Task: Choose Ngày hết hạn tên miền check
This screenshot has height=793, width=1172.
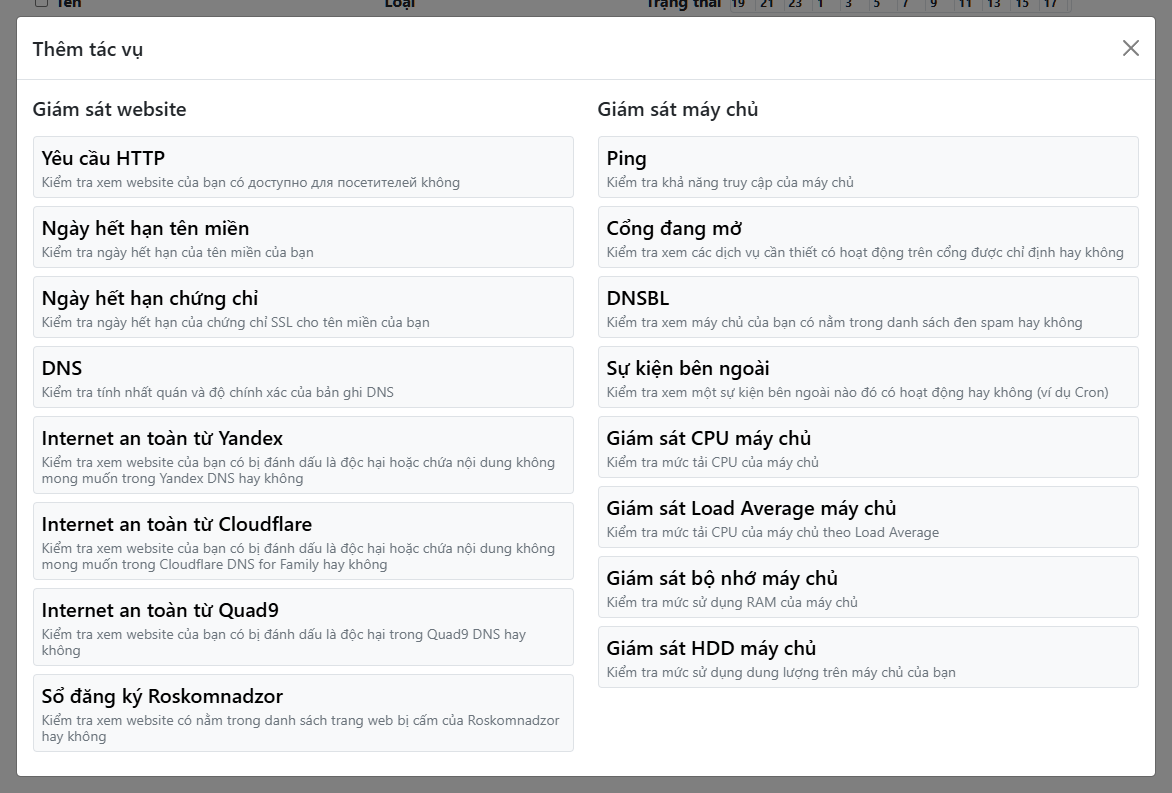Action: click(x=303, y=238)
